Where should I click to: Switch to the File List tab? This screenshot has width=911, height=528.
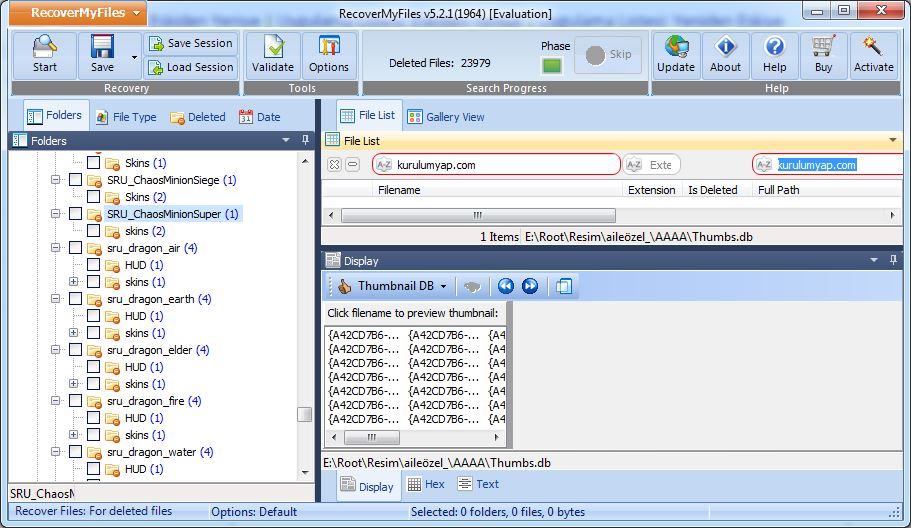(368, 116)
